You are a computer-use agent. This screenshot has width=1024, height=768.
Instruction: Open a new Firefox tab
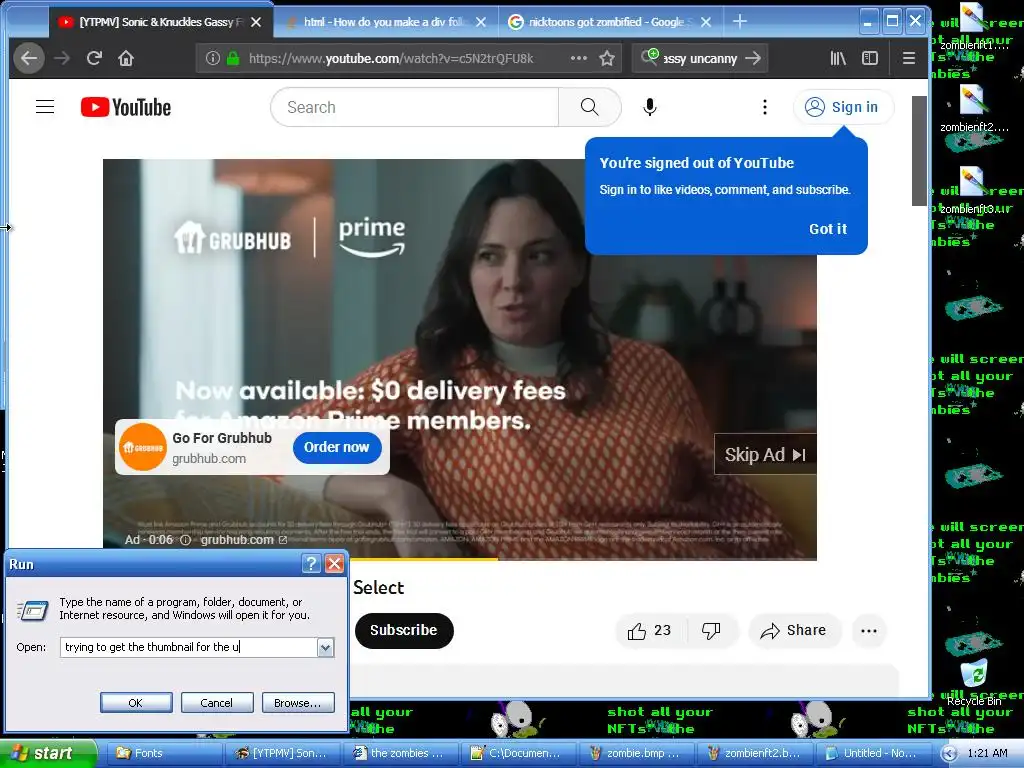[739, 22]
